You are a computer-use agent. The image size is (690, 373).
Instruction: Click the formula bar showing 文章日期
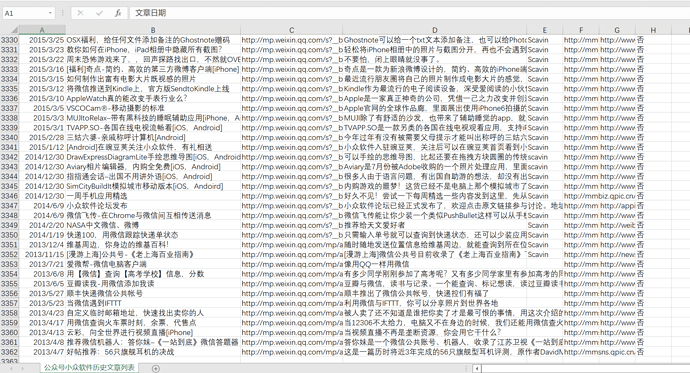click(x=409, y=13)
